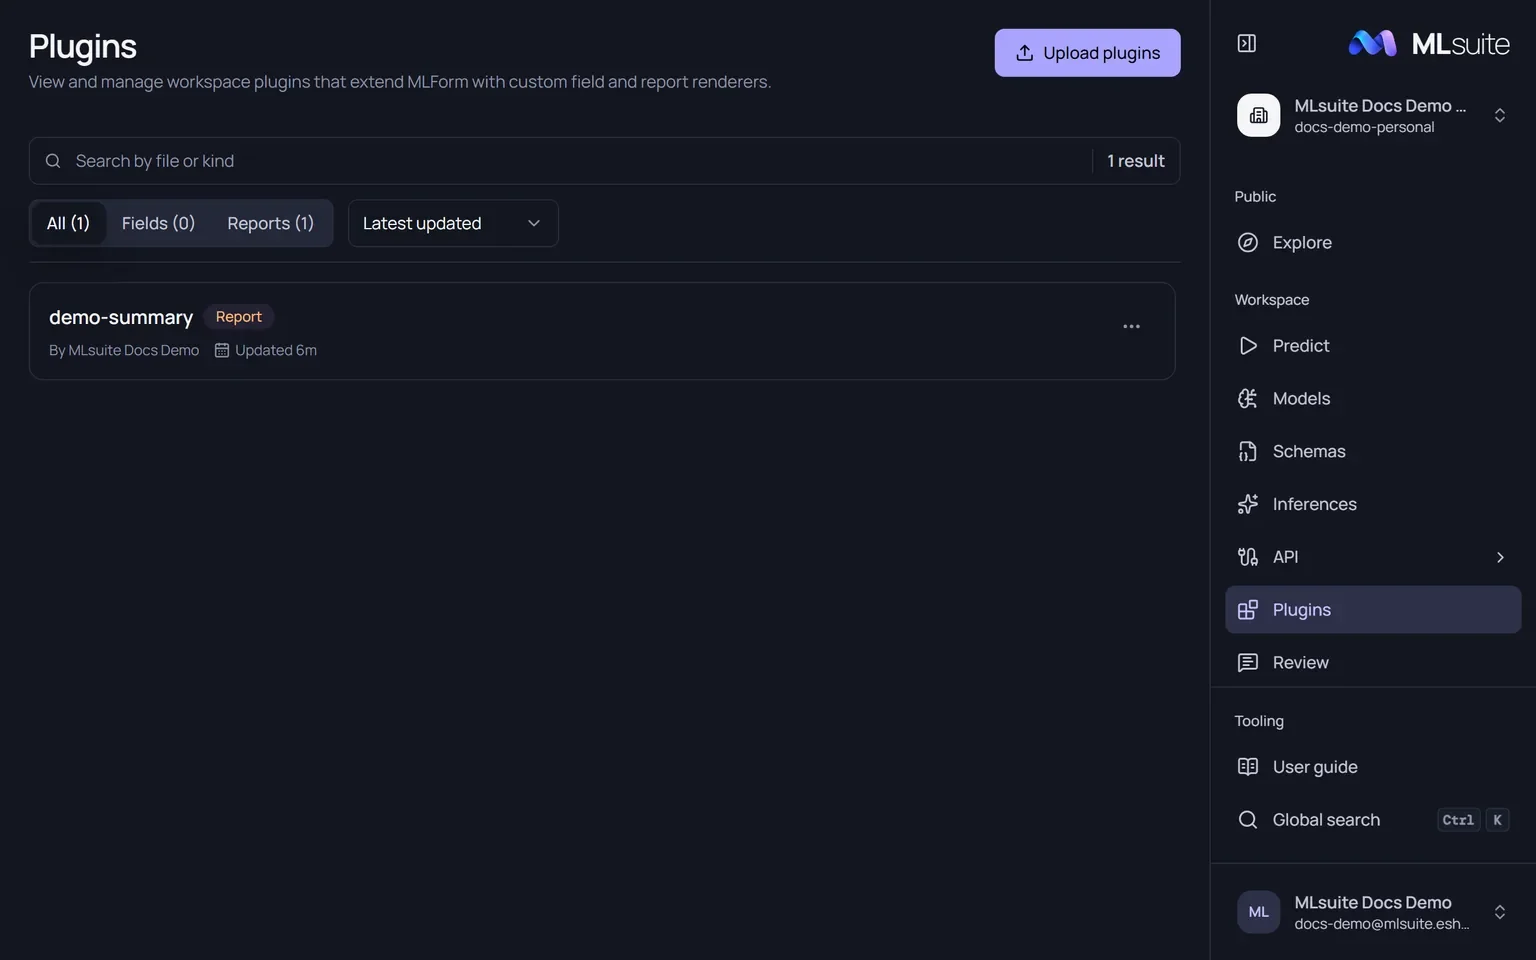Click the Updated 6m text

point(276,350)
